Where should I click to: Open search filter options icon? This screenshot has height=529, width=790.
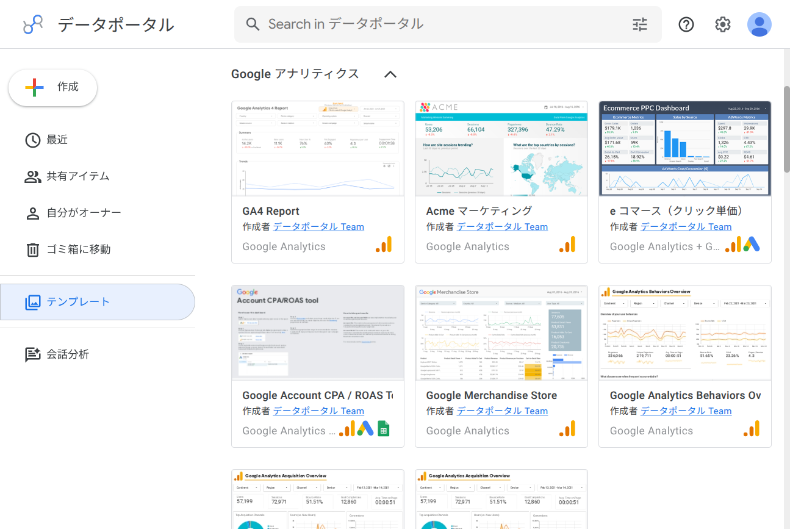point(640,24)
